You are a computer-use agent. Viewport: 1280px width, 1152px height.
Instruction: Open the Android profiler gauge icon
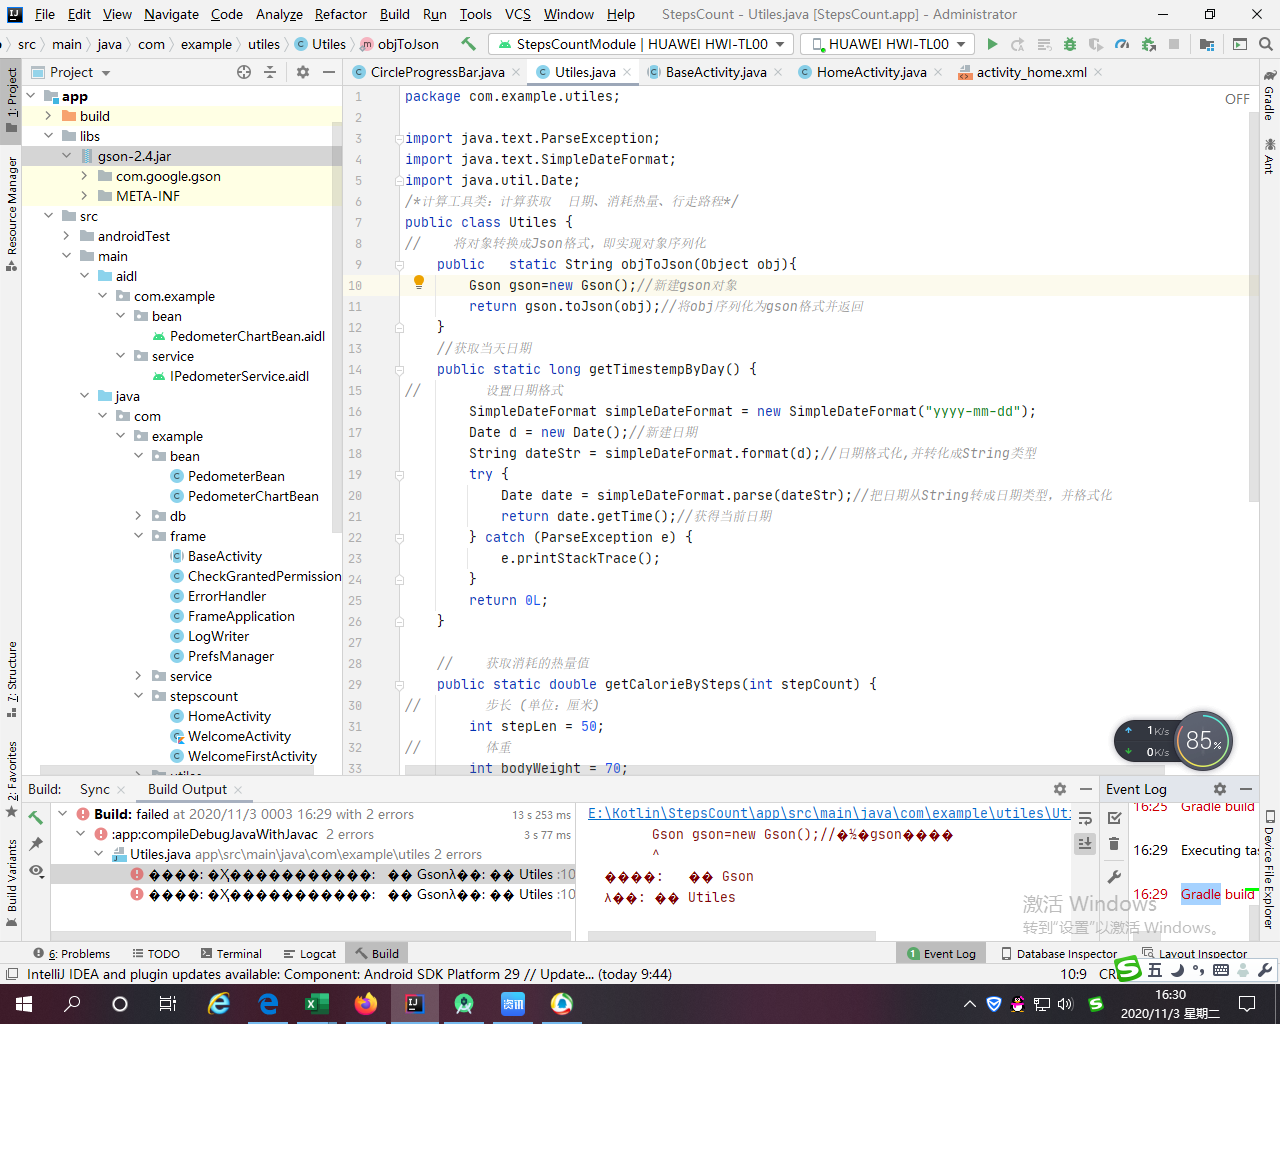tap(1122, 44)
